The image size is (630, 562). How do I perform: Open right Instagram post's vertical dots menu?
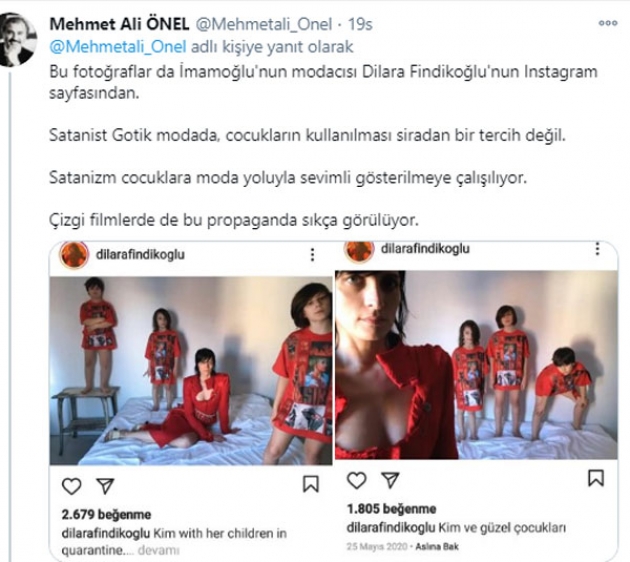tap(597, 249)
